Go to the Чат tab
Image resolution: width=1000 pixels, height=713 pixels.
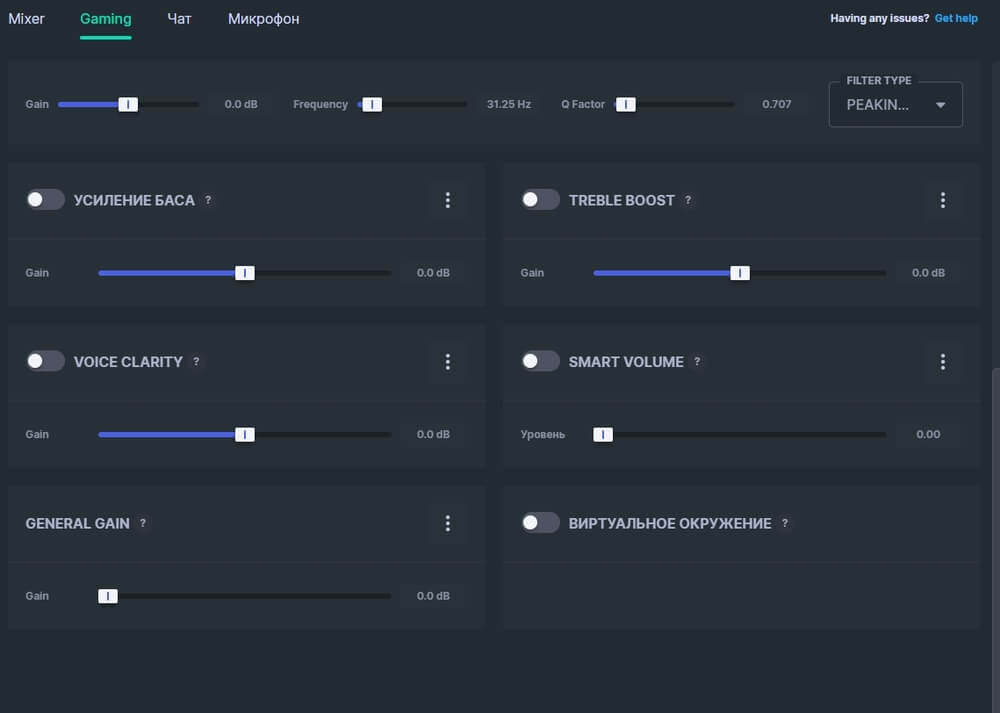click(x=180, y=19)
